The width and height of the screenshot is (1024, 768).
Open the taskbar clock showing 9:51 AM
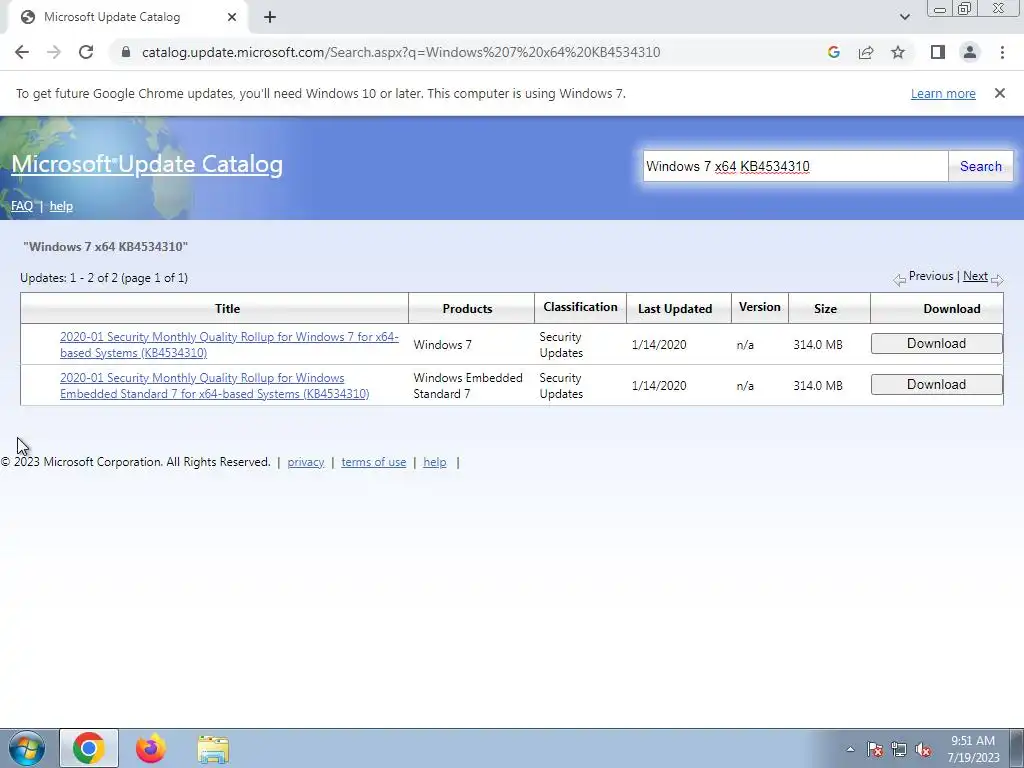tap(973, 748)
